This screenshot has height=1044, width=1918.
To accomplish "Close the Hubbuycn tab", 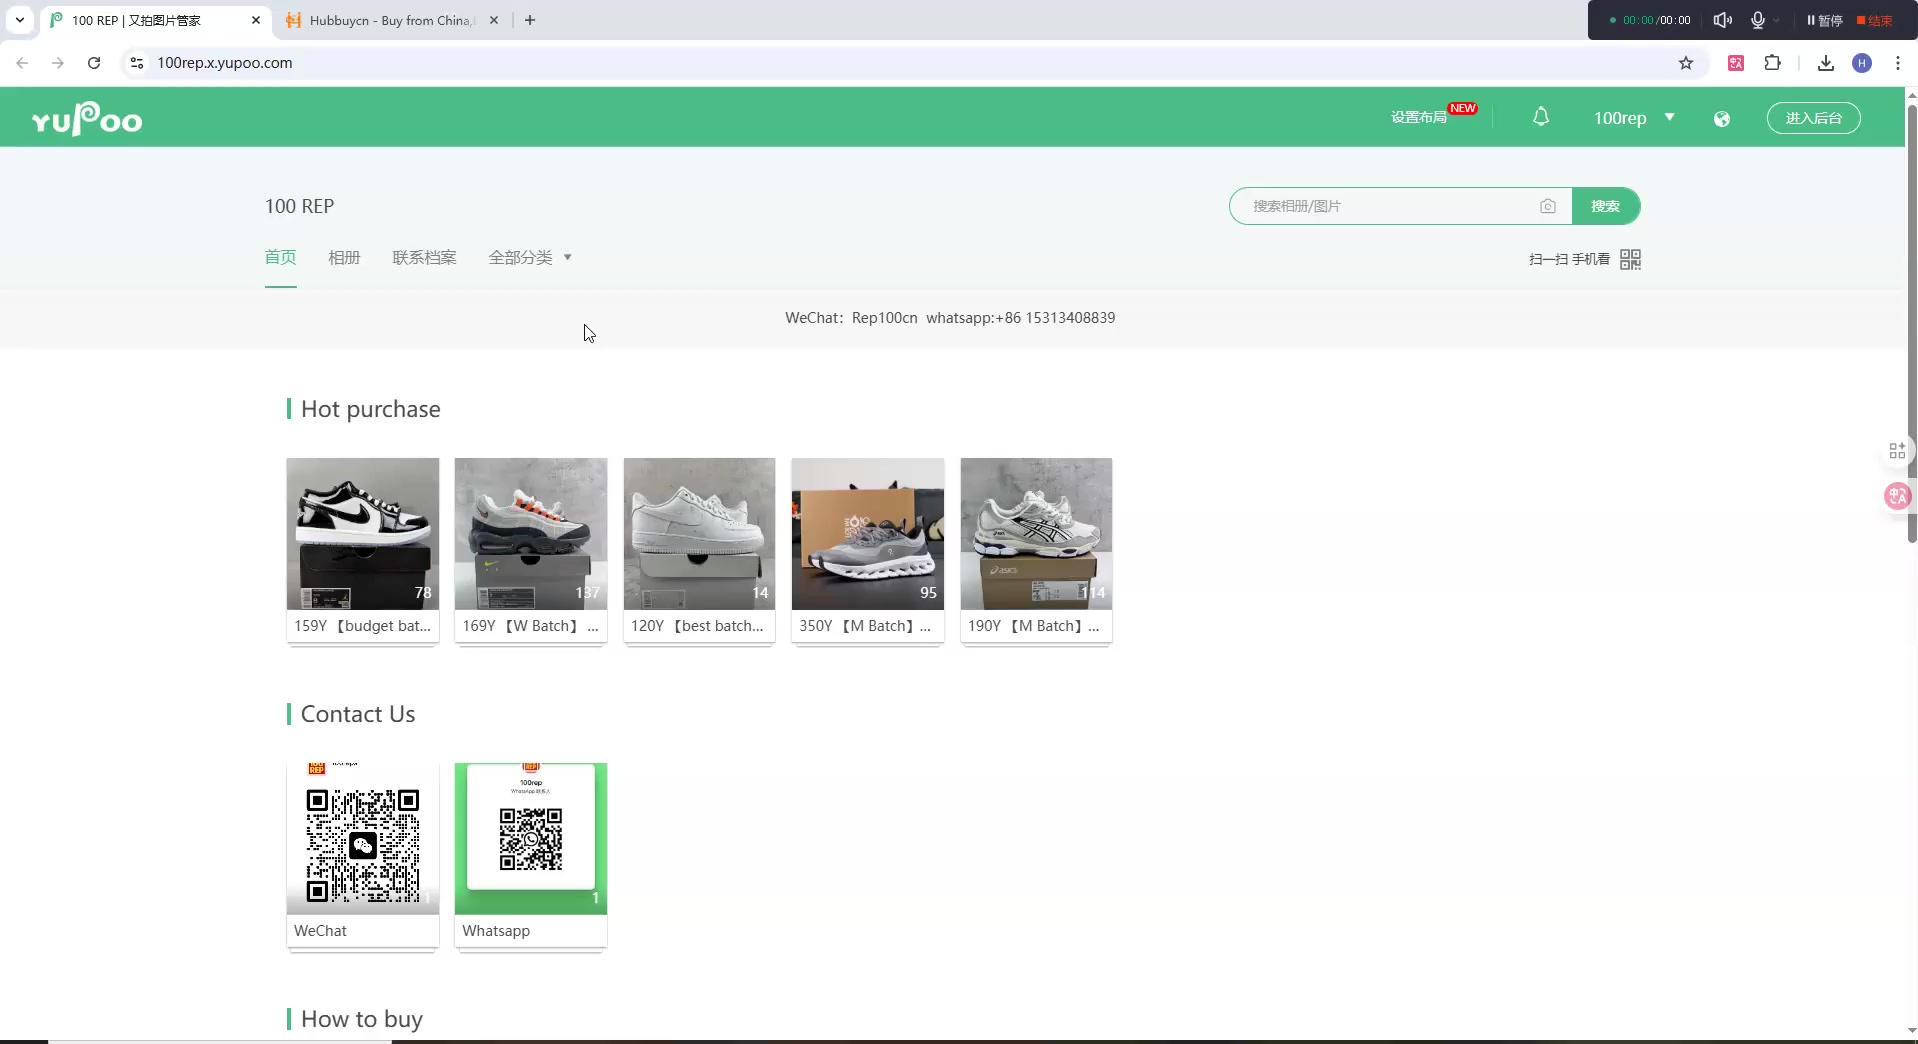I will [494, 20].
